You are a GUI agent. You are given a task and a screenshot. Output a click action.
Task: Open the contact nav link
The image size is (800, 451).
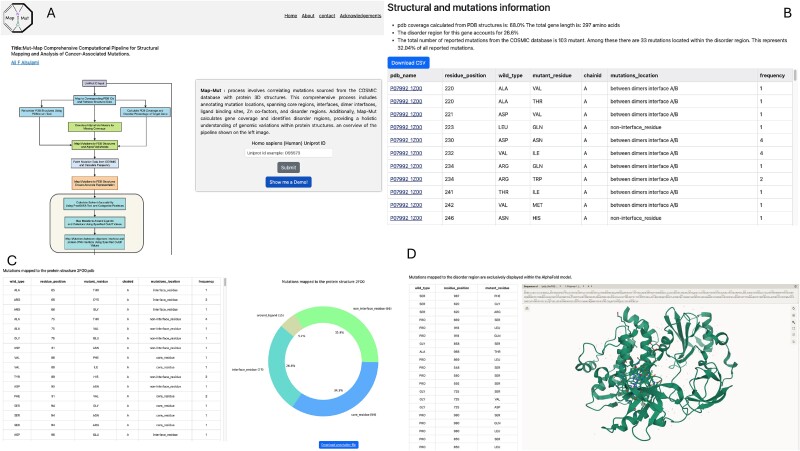coord(327,16)
